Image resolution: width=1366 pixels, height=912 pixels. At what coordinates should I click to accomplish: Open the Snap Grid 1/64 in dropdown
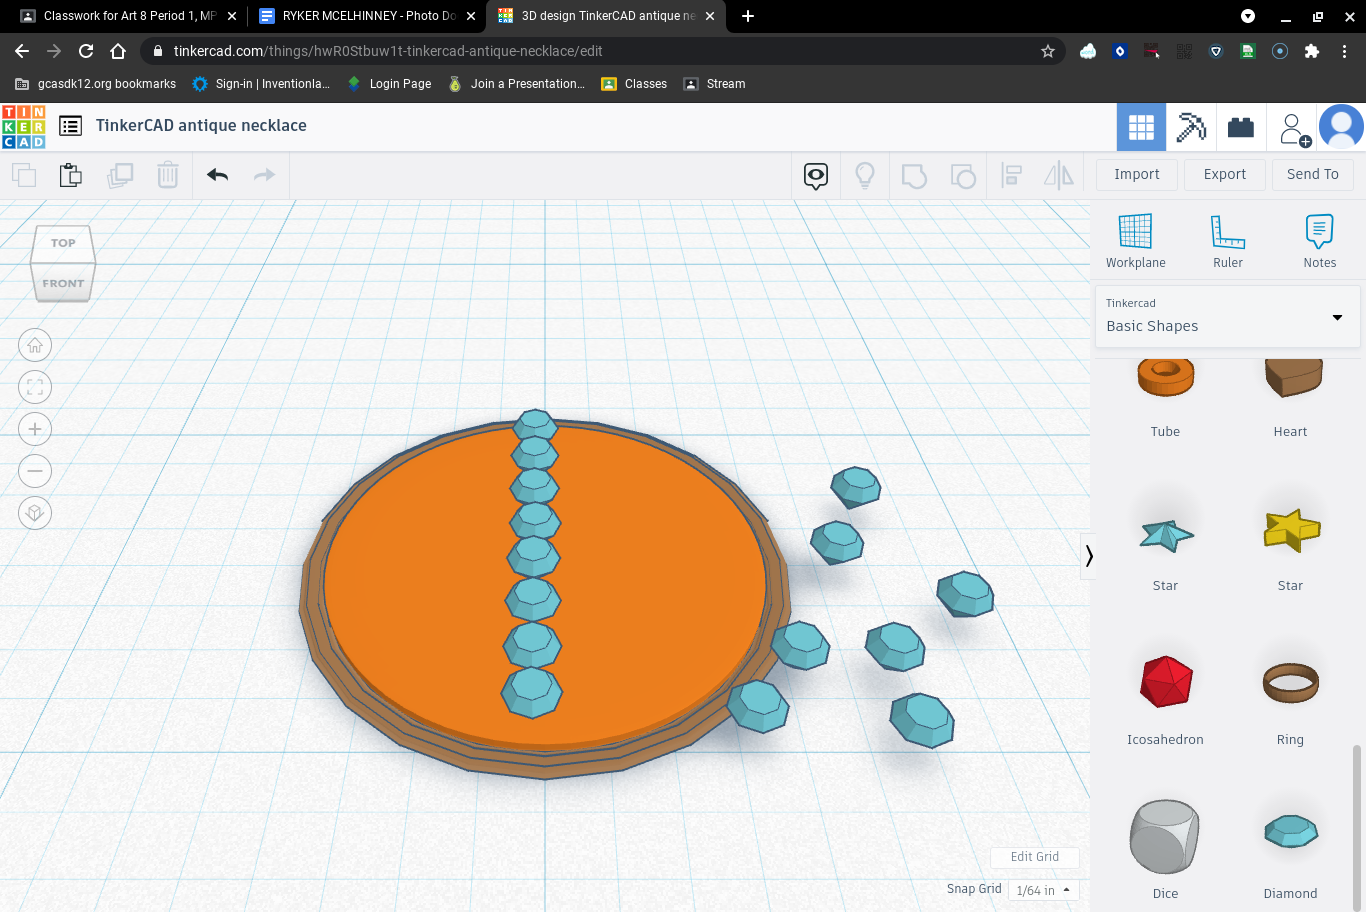tap(1043, 890)
